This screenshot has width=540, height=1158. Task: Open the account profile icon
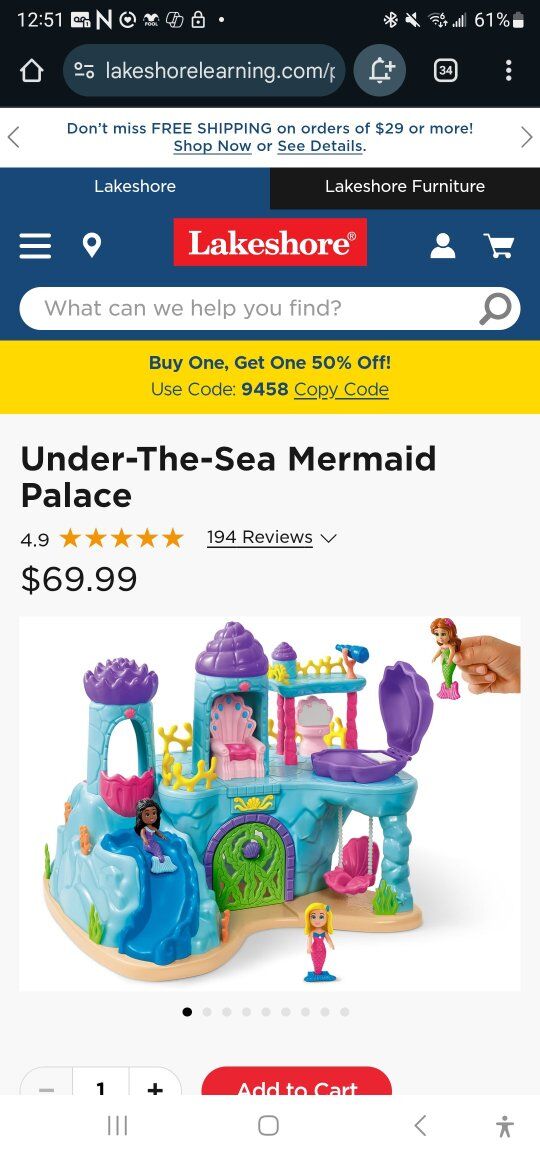coord(442,245)
